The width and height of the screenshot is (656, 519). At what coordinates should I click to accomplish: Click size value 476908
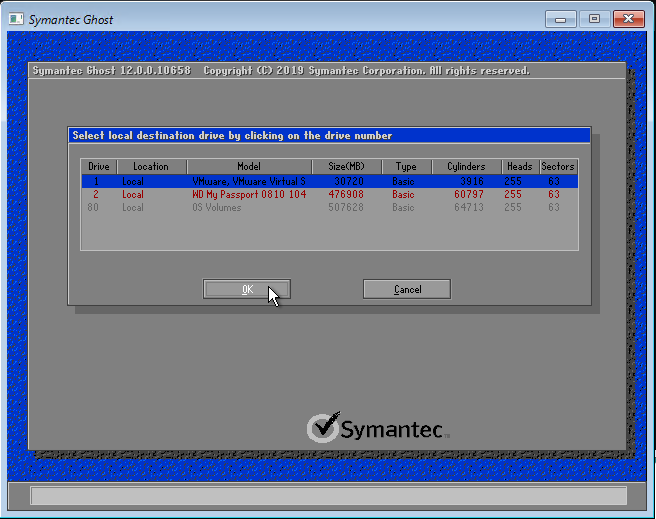click(346, 194)
